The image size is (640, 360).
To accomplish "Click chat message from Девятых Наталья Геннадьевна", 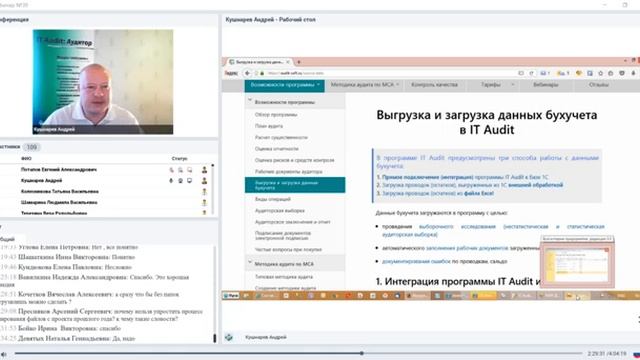I will [68, 338].
